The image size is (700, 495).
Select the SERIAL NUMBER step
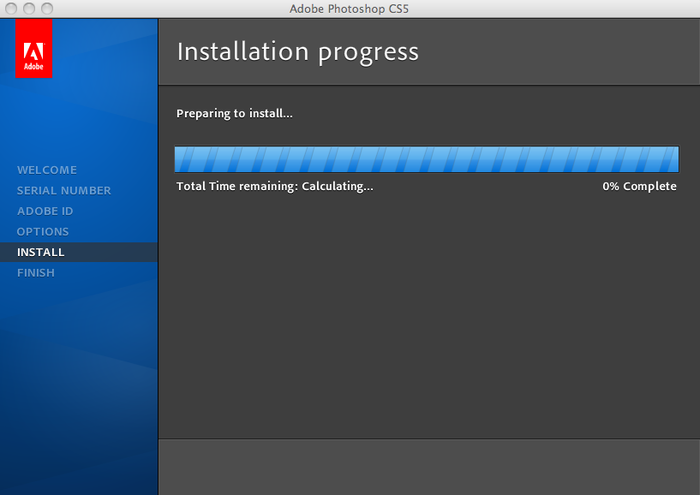64,191
